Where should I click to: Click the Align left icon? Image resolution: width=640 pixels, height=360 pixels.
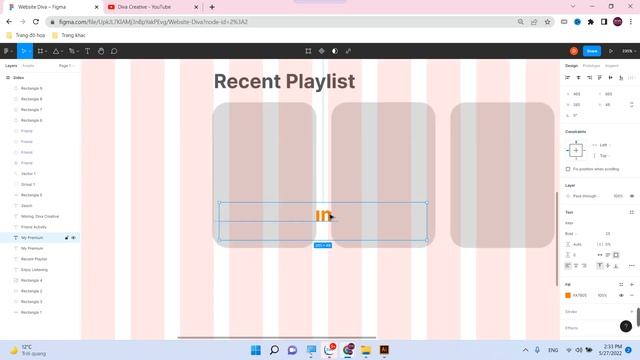tap(567, 78)
